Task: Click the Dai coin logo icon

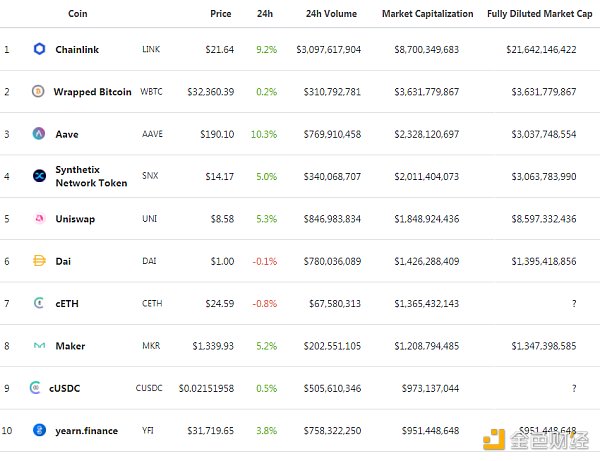Action: click(x=39, y=261)
